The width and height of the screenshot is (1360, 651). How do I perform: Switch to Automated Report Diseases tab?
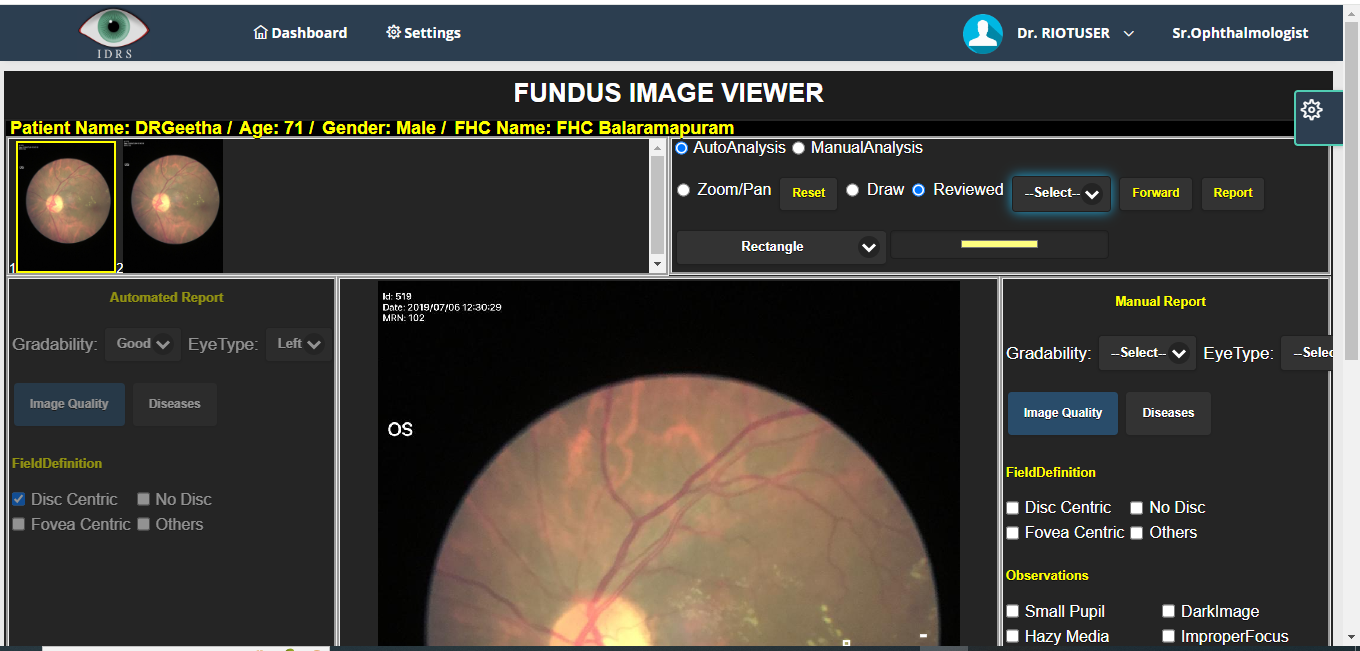(x=175, y=404)
